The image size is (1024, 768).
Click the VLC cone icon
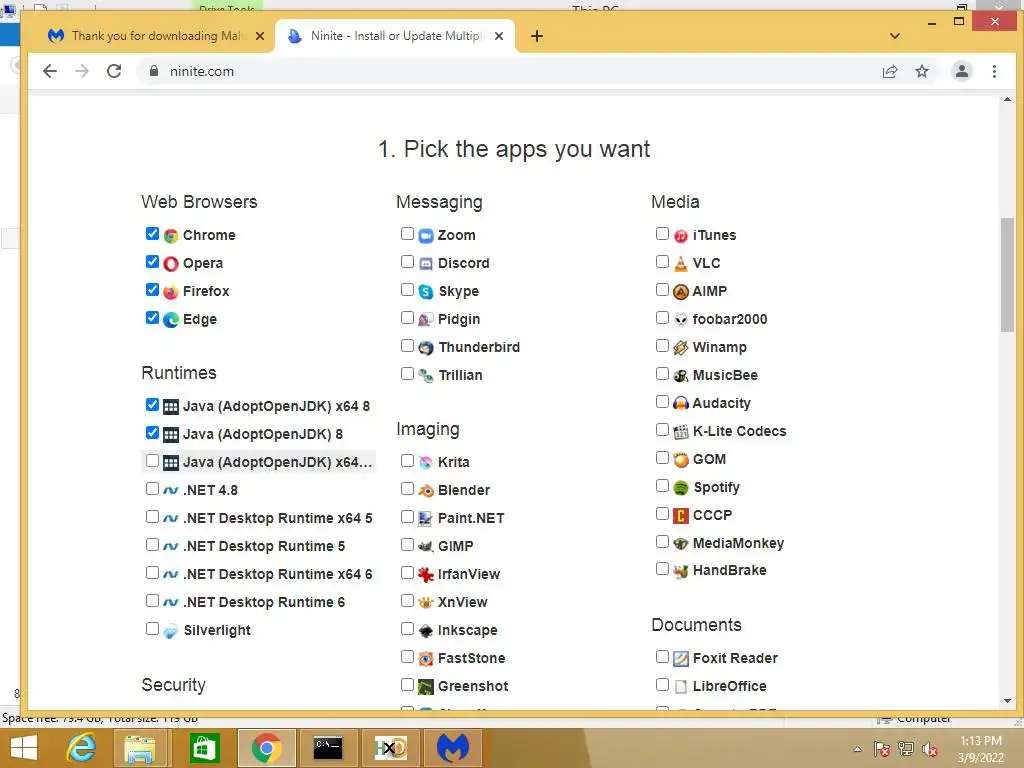point(680,264)
